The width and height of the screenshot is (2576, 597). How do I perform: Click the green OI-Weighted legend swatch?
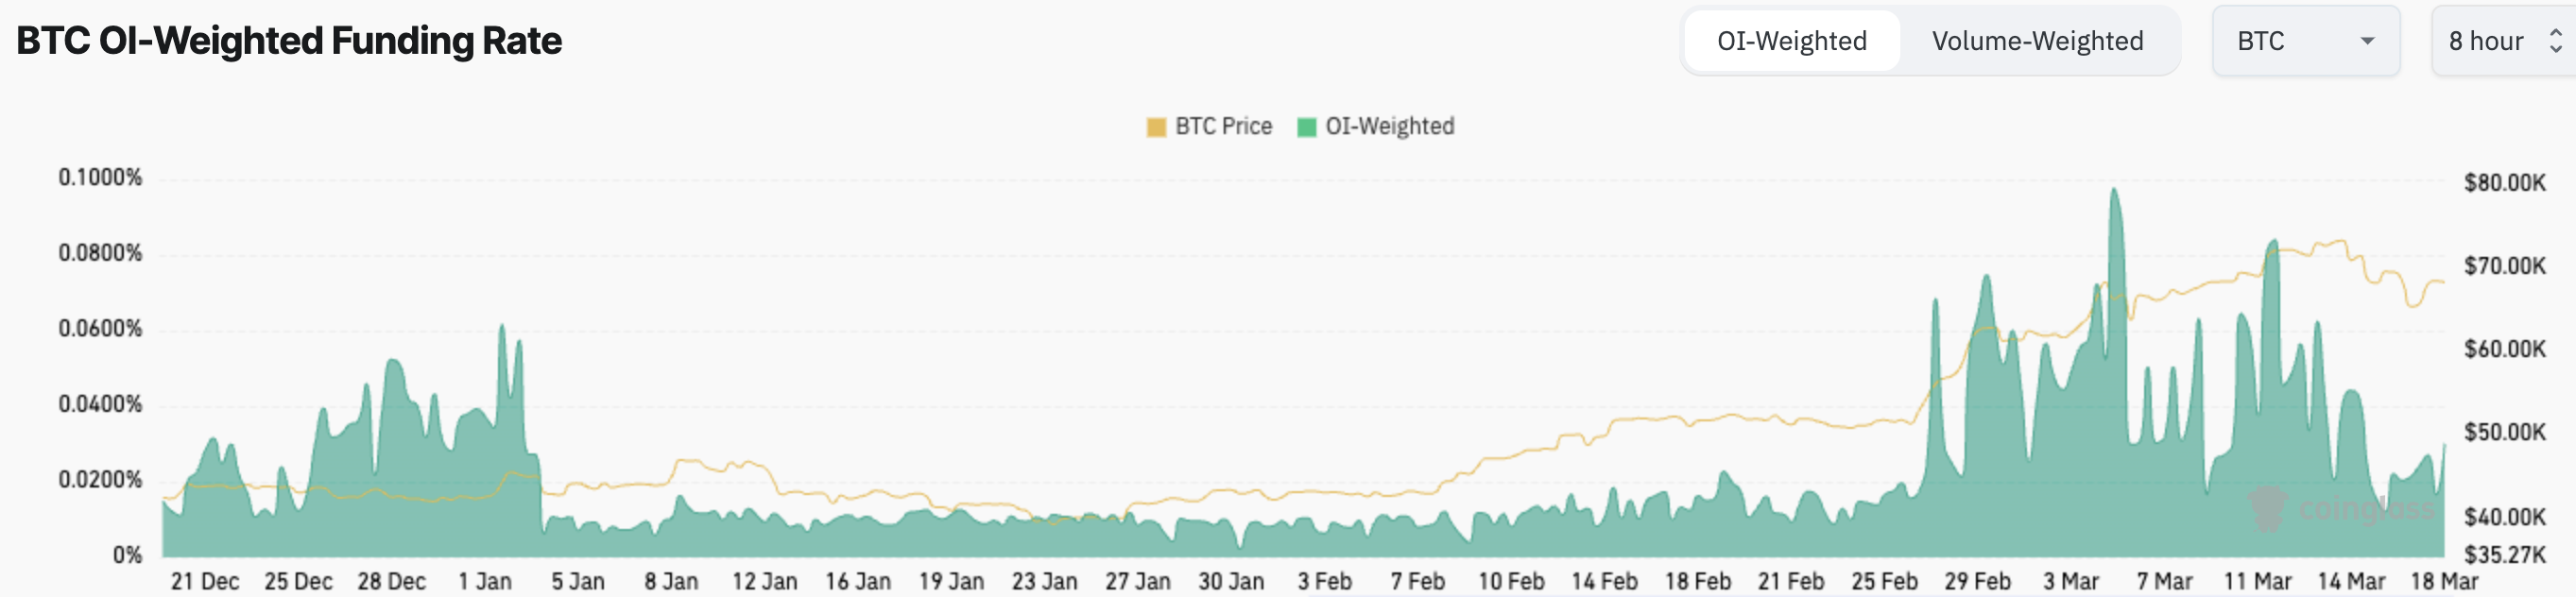click(x=1306, y=127)
